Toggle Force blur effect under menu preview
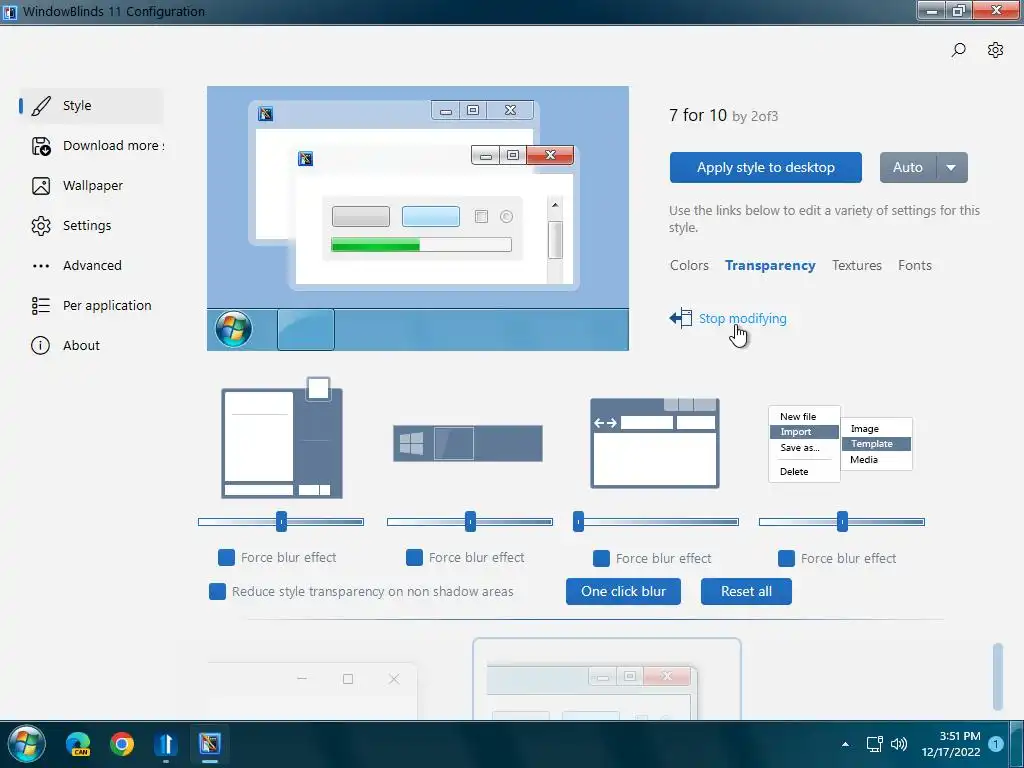Screen dimensions: 1024x768 pyautogui.click(x=786, y=558)
